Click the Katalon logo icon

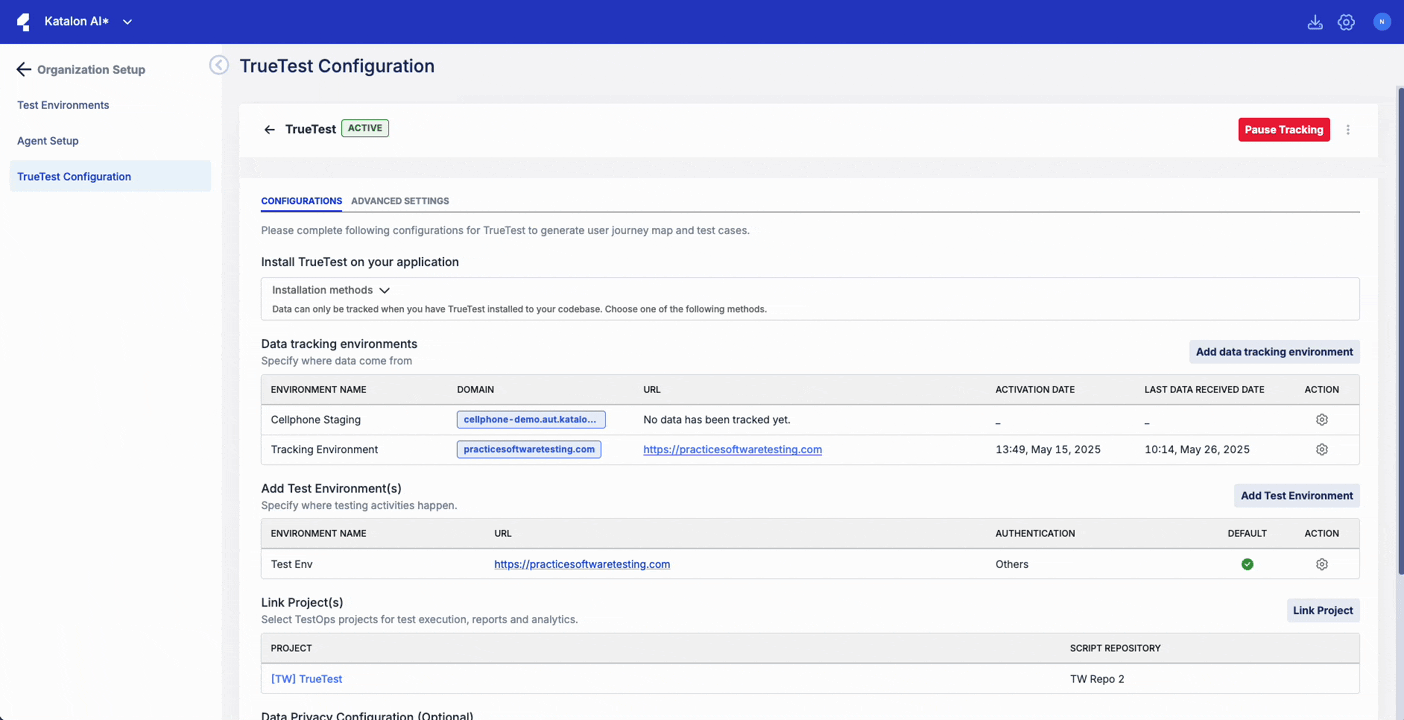23,21
